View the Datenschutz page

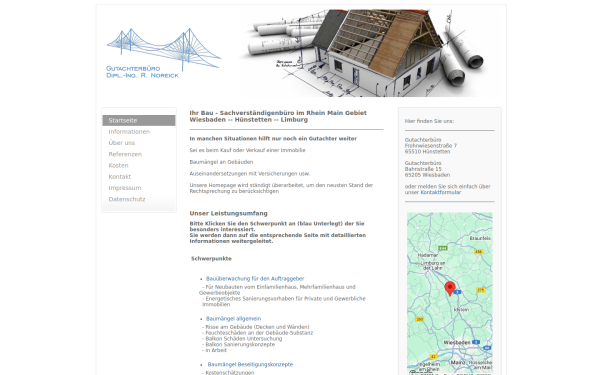[127, 199]
